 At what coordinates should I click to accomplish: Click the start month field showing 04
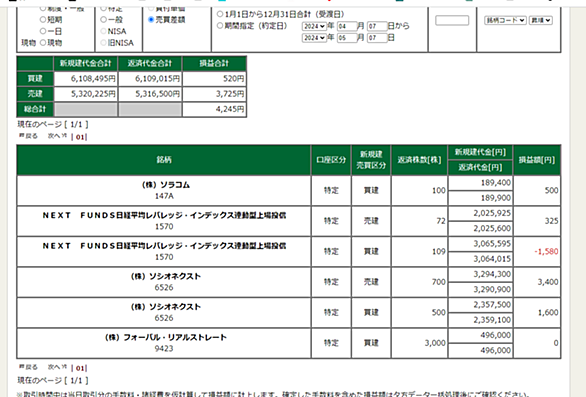point(346,26)
